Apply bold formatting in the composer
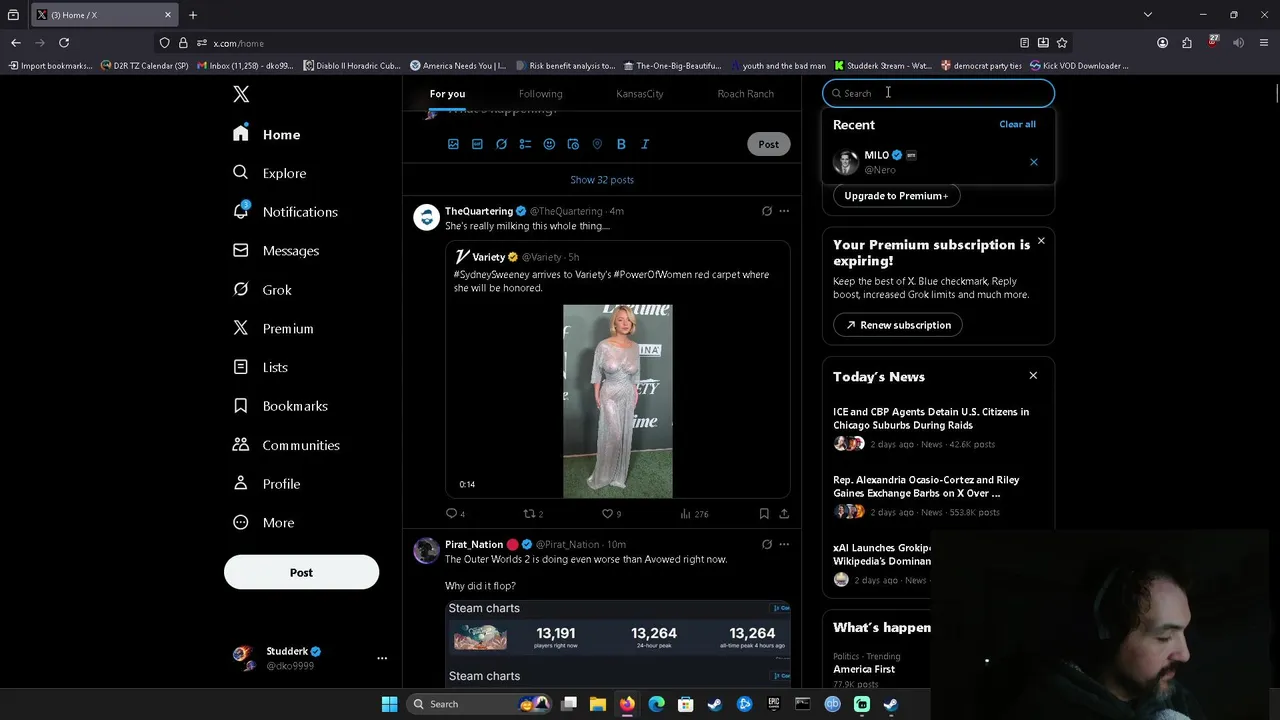 621,144
